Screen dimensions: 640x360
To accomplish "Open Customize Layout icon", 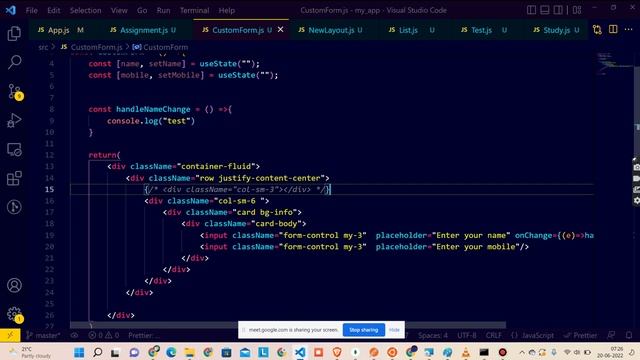I will (577, 10).
